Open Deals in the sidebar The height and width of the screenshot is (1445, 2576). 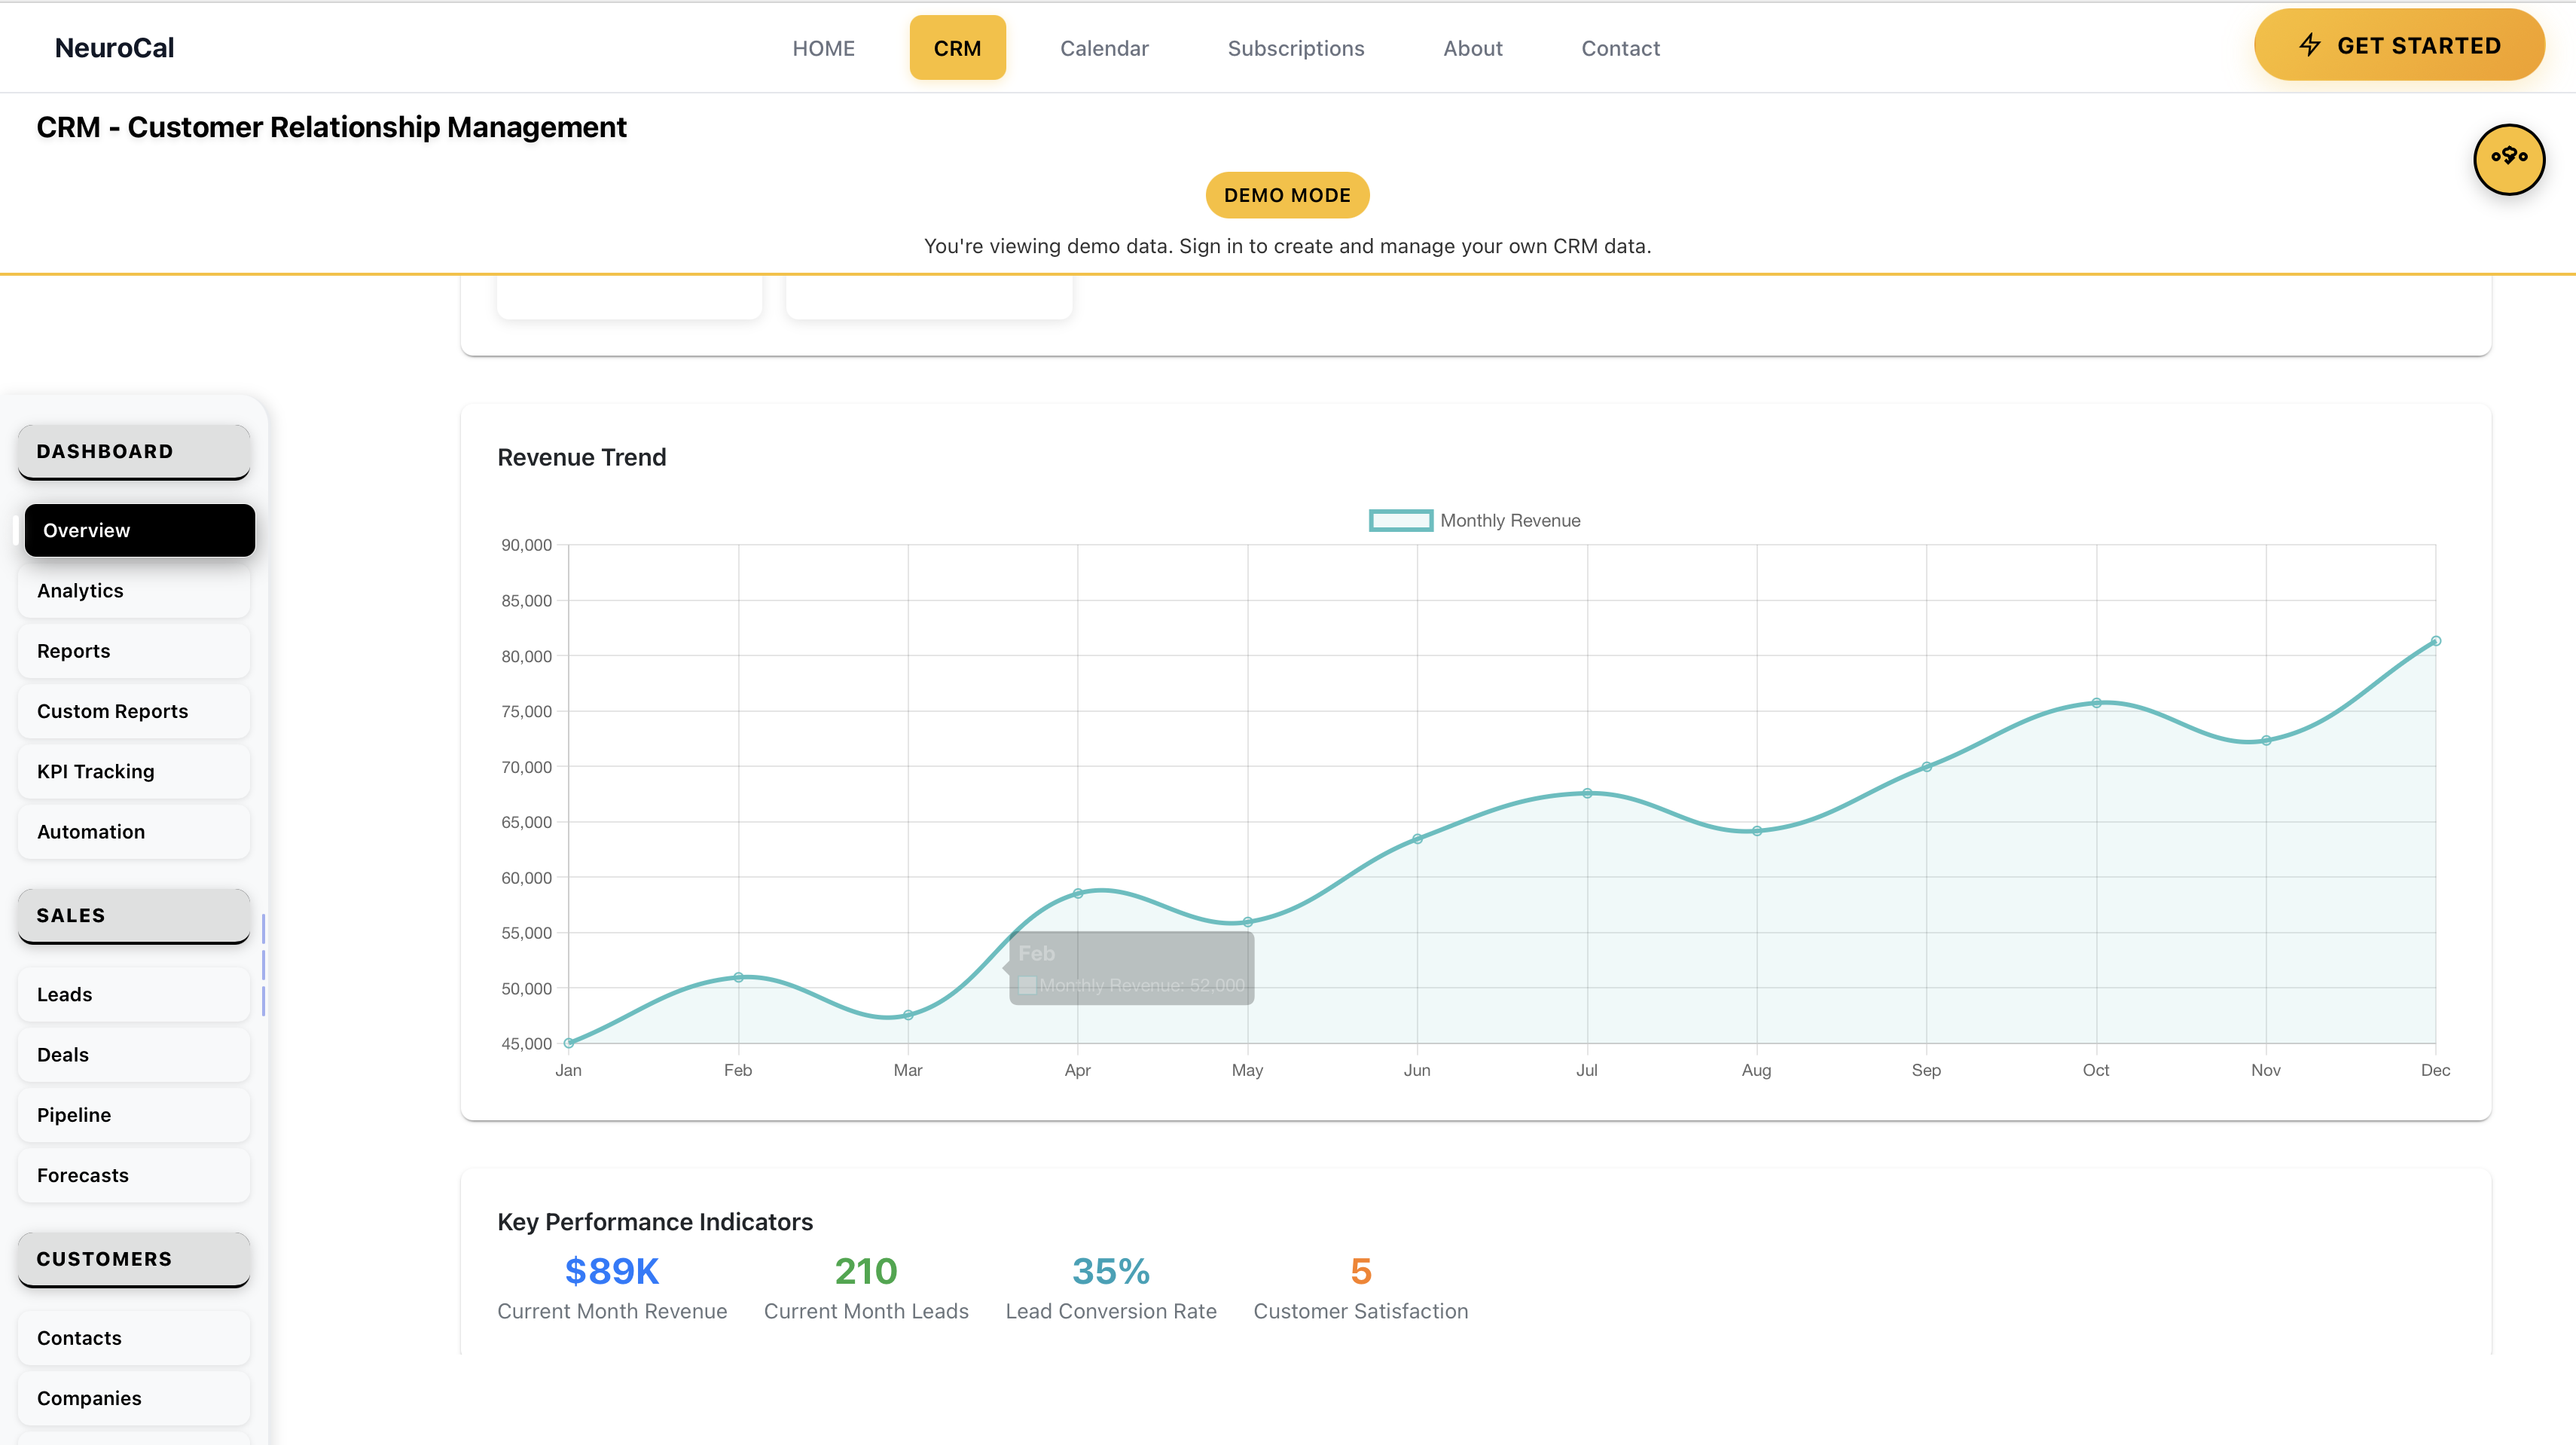tap(134, 1055)
